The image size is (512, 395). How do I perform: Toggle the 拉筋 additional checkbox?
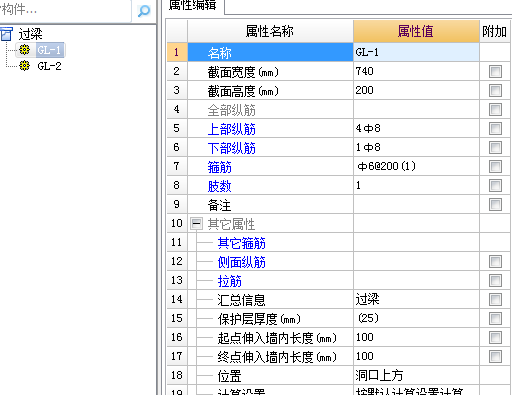pyautogui.click(x=495, y=280)
